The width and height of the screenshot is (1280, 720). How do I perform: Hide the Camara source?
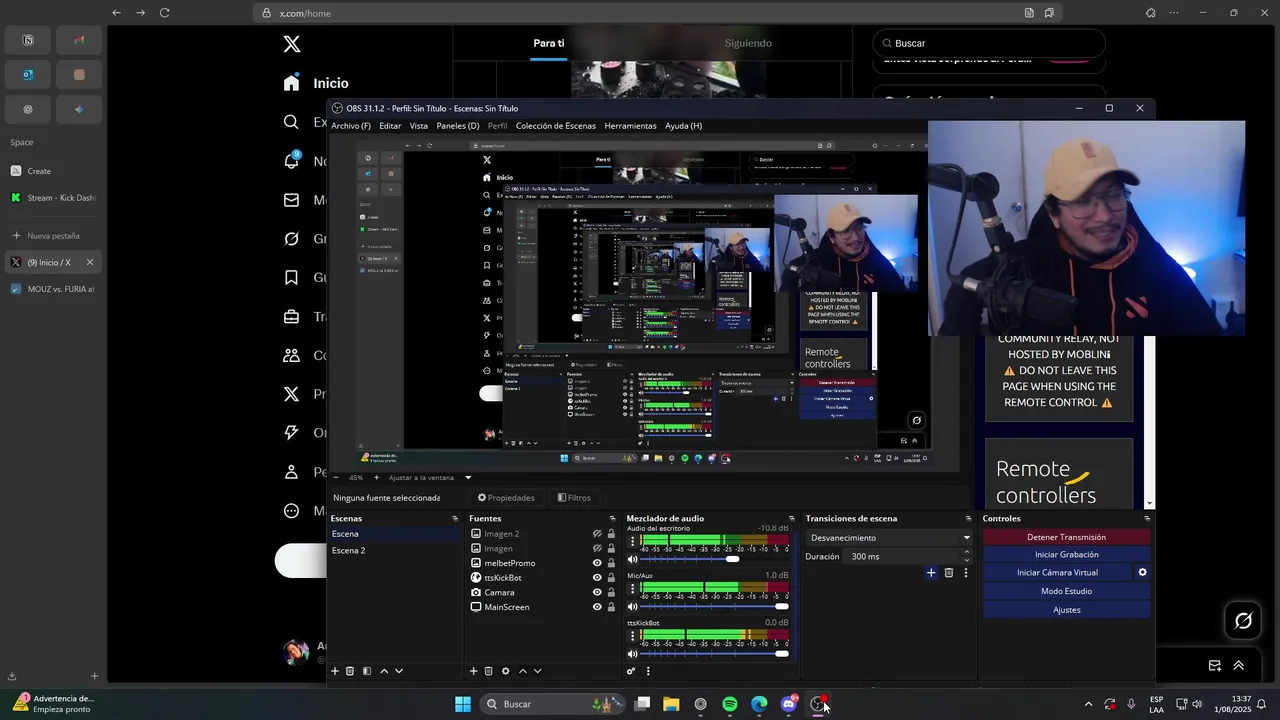coord(597,592)
